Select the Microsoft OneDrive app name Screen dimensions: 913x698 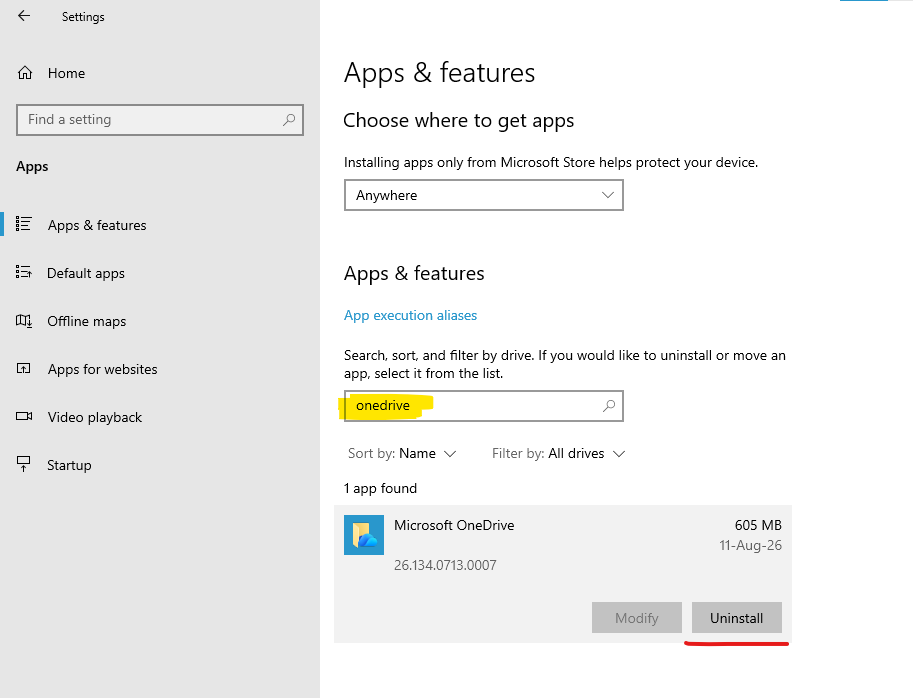click(x=454, y=525)
